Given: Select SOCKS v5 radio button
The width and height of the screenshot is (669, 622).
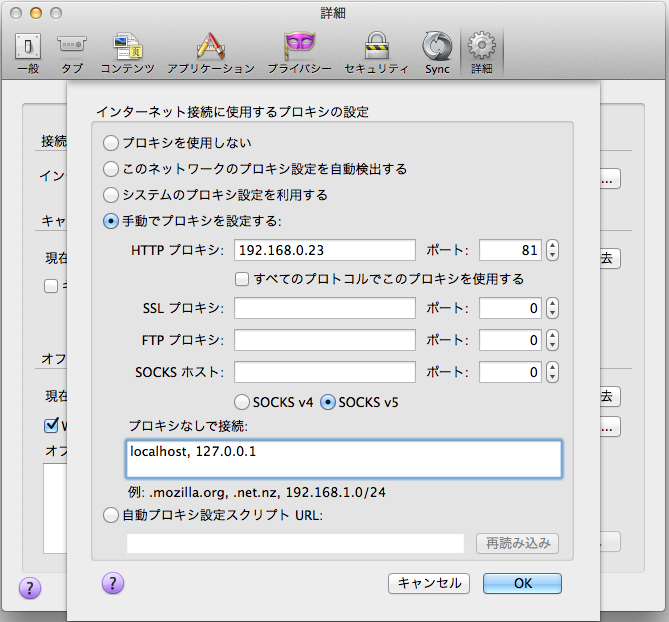Looking at the screenshot, I should [x=327, y=402].
